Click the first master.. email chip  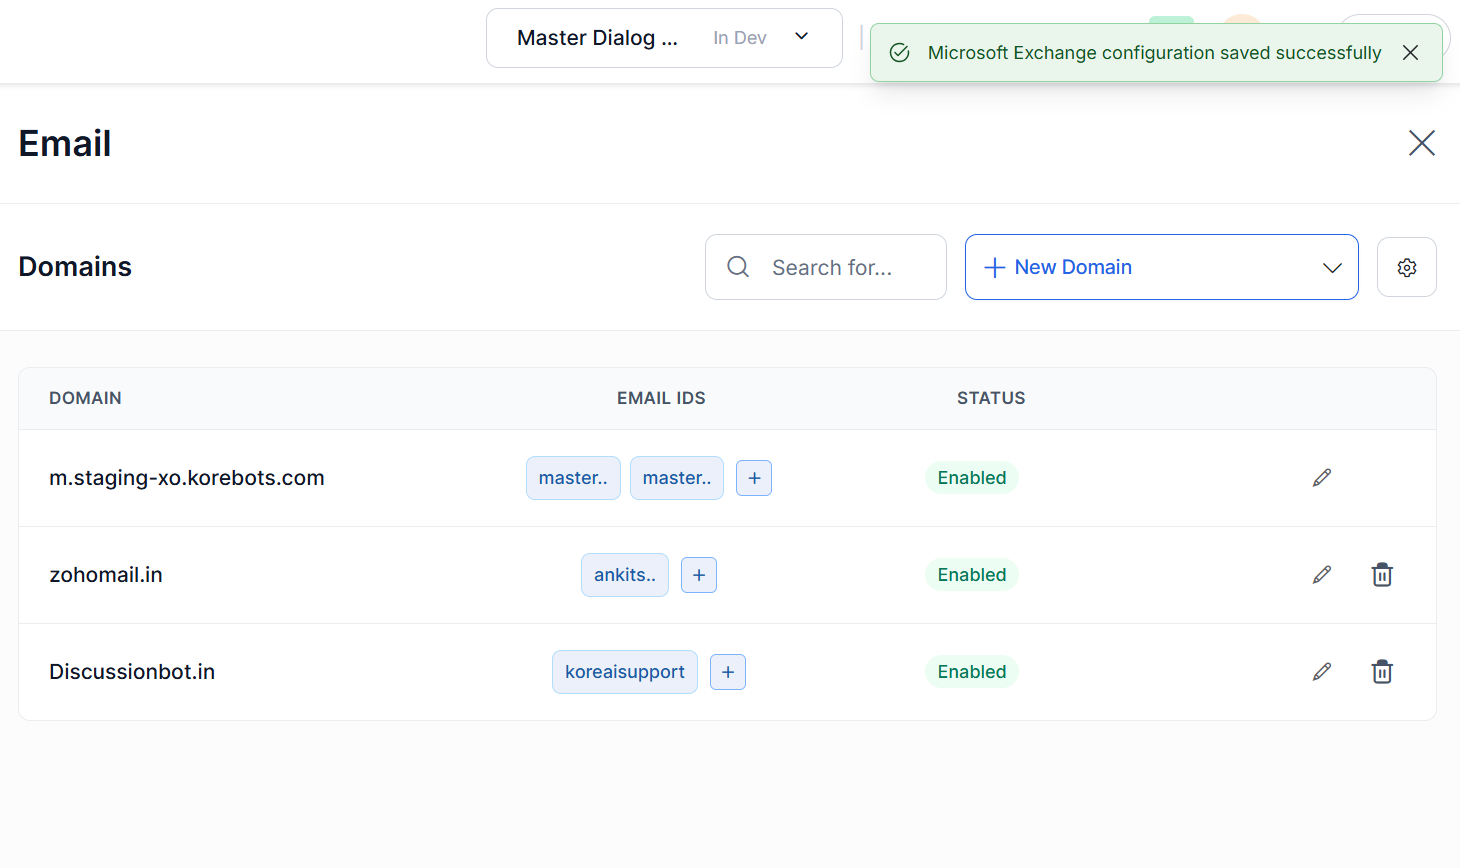tap(573, 478)
